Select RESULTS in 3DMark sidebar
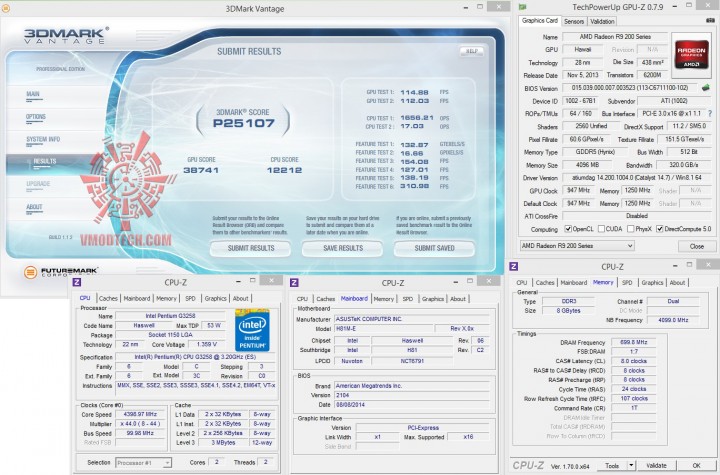The width and height of the screenshot is (720, 475). (45, 162)
